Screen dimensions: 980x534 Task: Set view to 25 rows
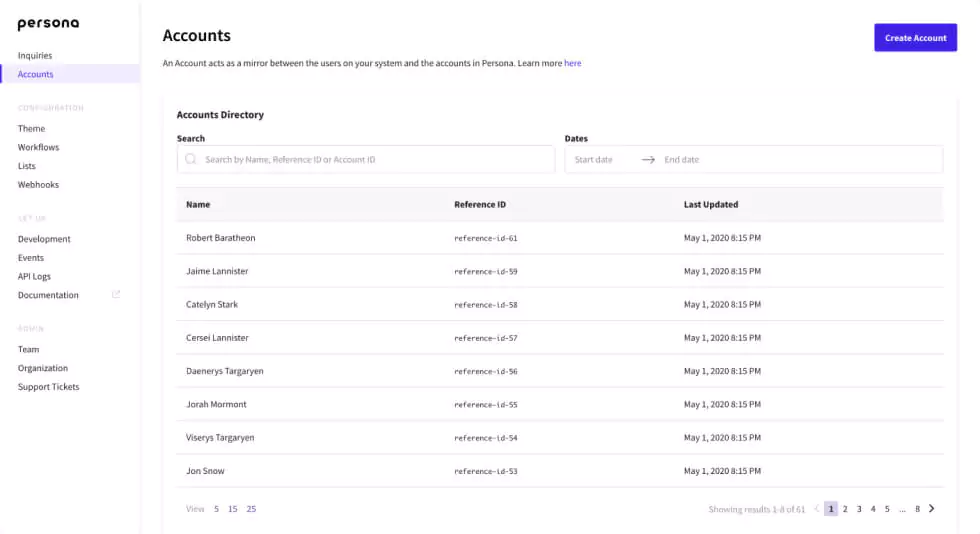(x=251, y=509)
